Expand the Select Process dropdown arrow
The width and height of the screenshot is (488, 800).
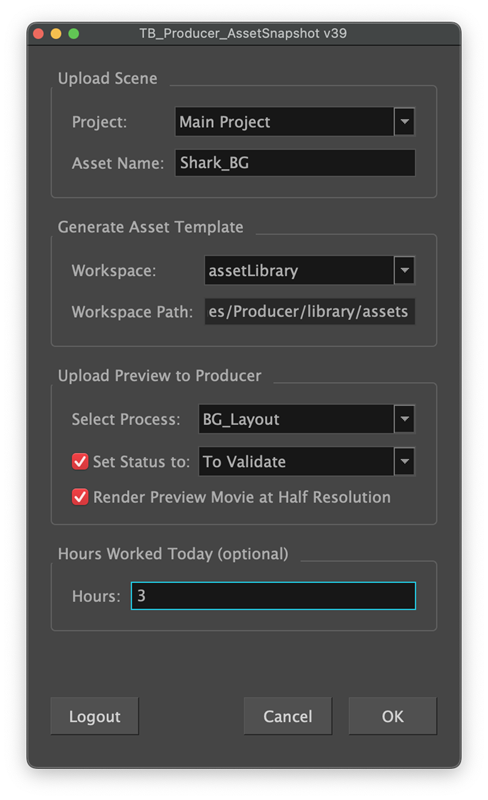click(404, 419)
